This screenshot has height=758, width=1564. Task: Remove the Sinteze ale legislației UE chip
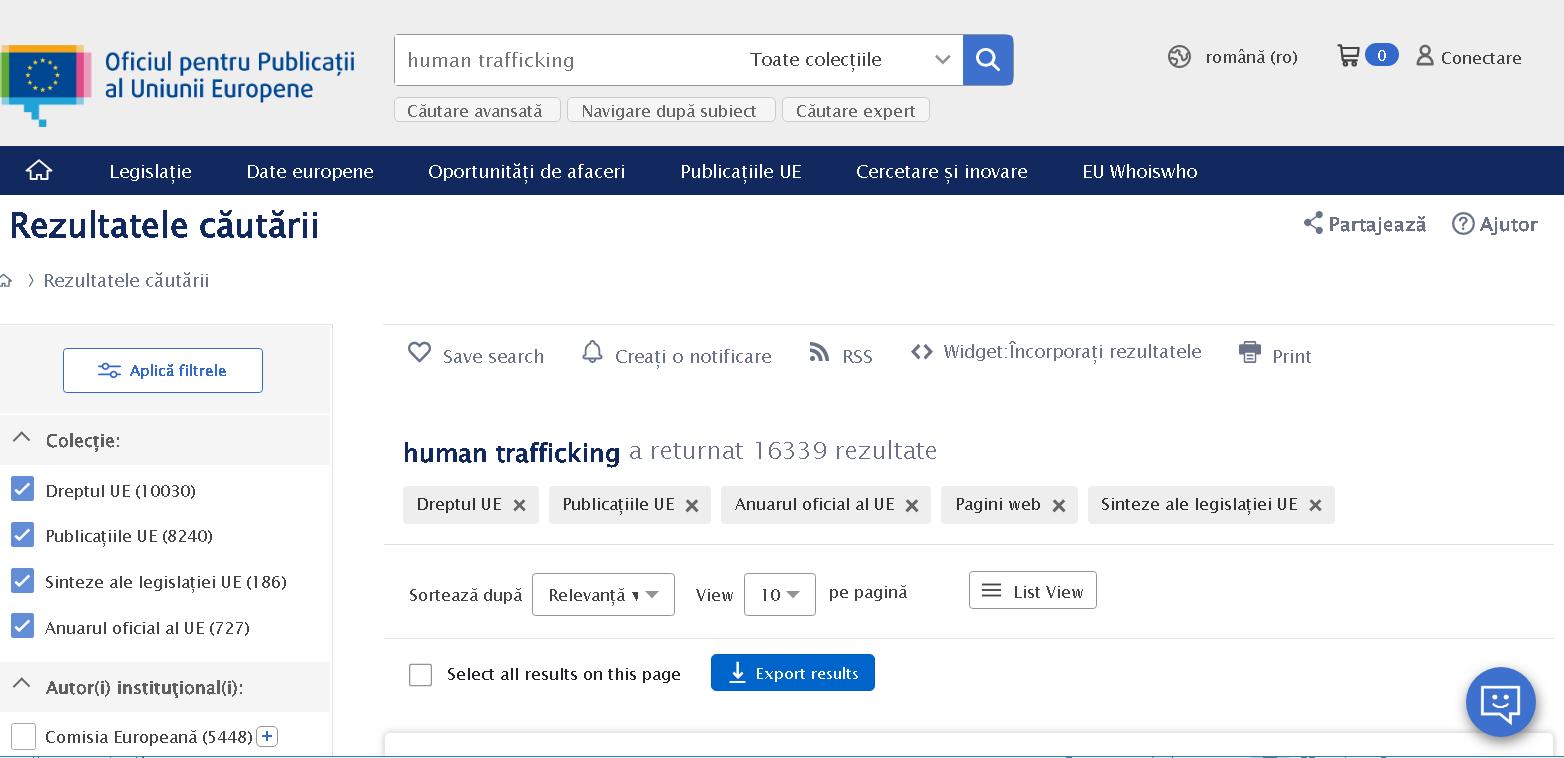pos(1315,505)
